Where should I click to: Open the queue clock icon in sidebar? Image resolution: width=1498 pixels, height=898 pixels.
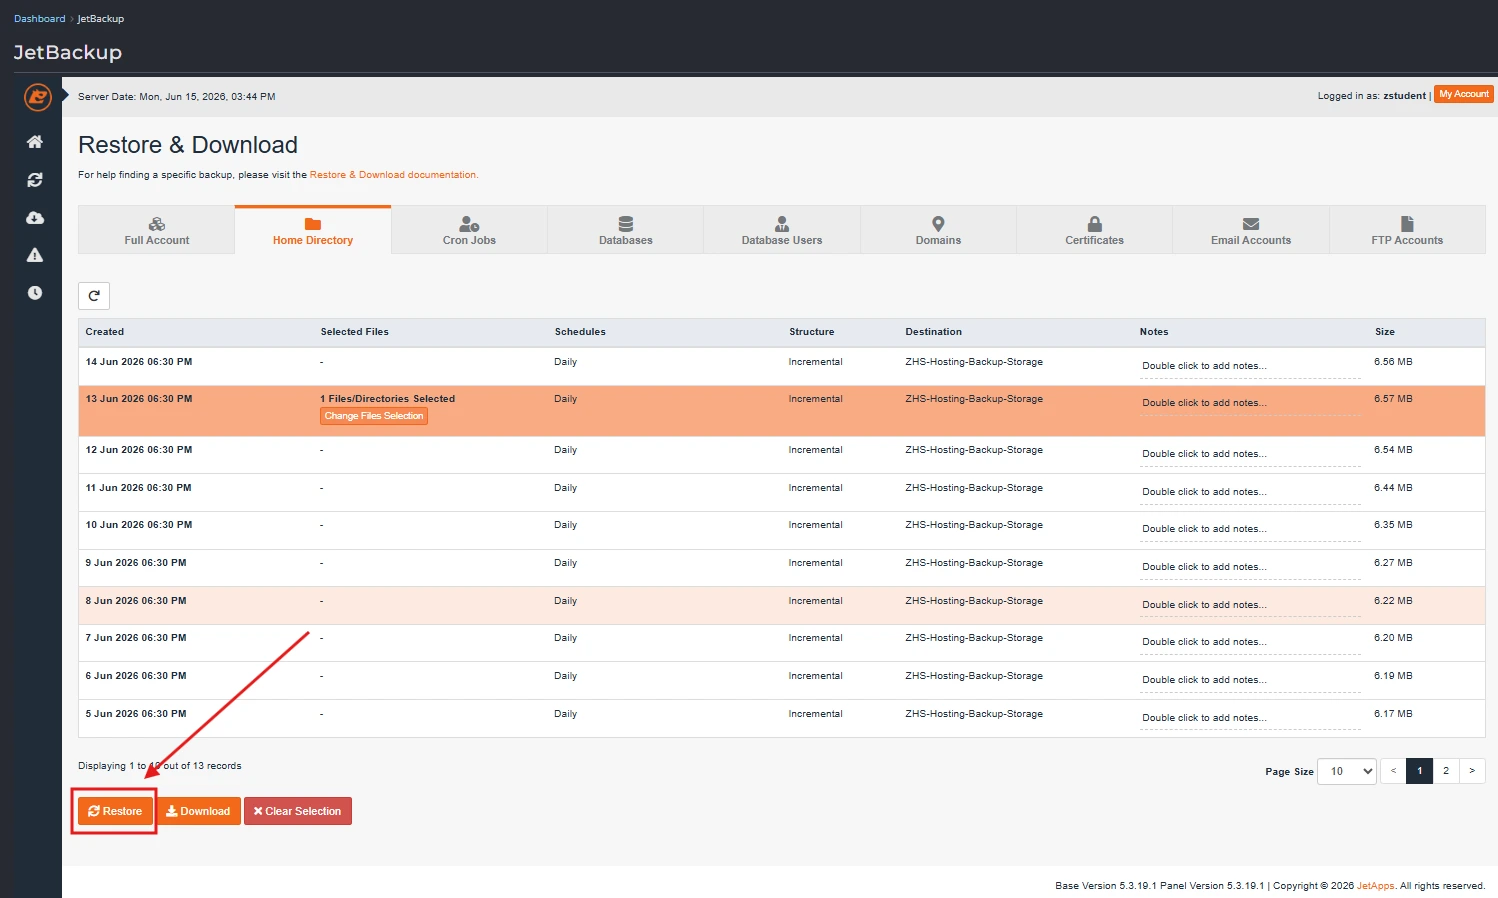coord(35,293)
